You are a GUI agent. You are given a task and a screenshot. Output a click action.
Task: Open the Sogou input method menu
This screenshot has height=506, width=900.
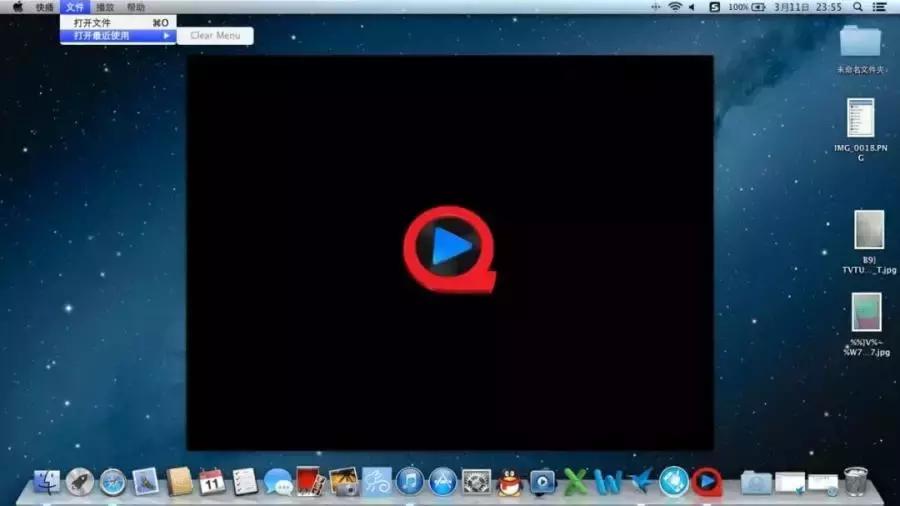[715, 7]
